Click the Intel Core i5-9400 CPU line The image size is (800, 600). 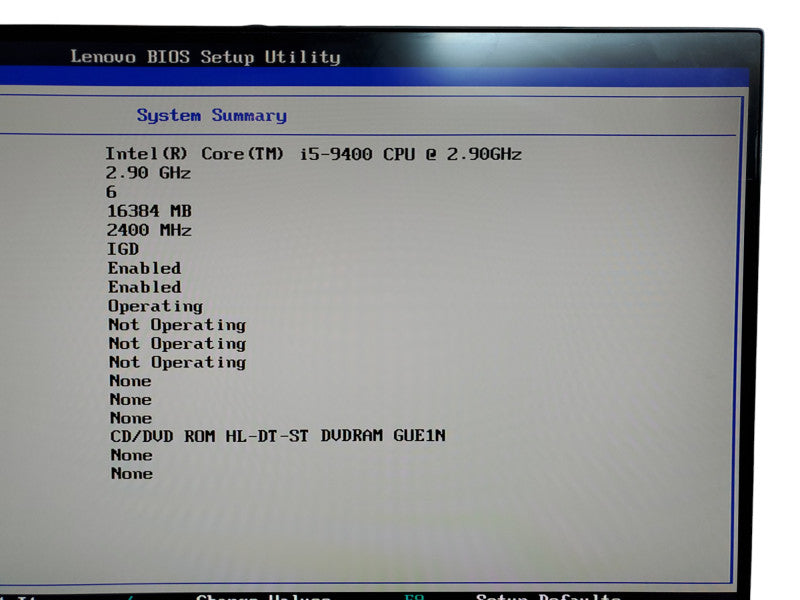(313, 154)
